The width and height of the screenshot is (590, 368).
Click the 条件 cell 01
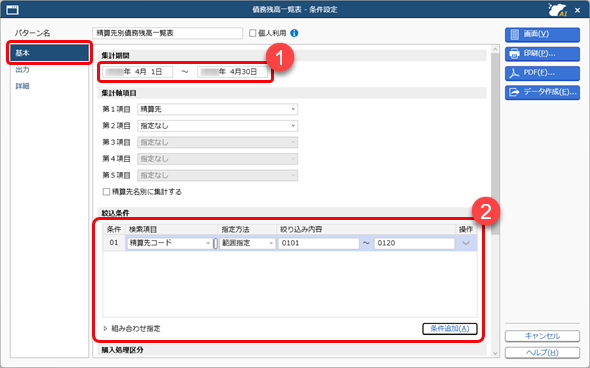tap(114, 243)
